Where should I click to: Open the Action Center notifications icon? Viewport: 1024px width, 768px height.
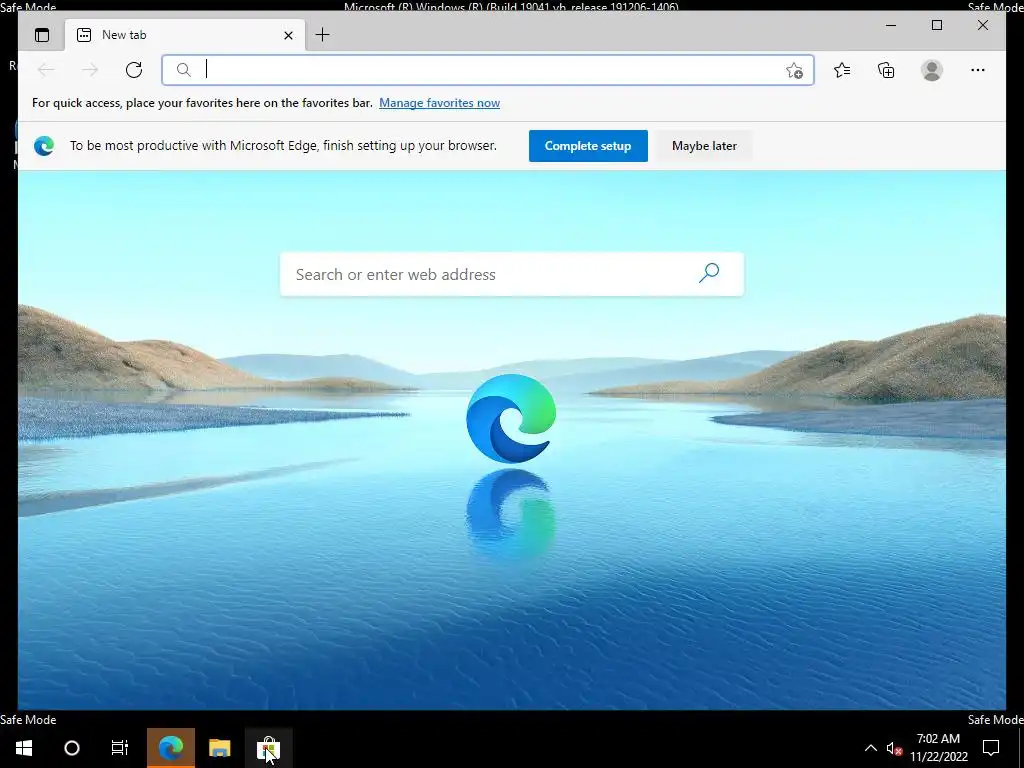[x=991, y=748]
